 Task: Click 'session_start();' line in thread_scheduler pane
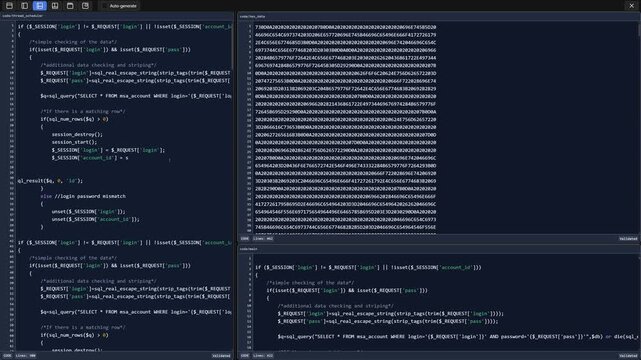pos(74,142)
